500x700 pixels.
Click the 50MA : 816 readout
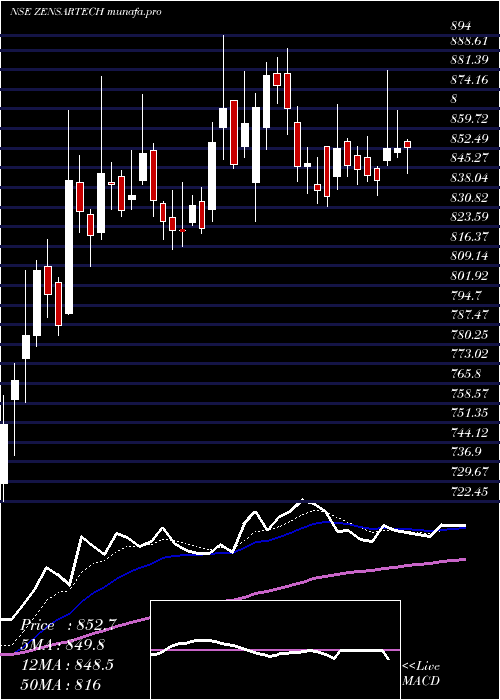pyautogui.click(x=60, y=684)
